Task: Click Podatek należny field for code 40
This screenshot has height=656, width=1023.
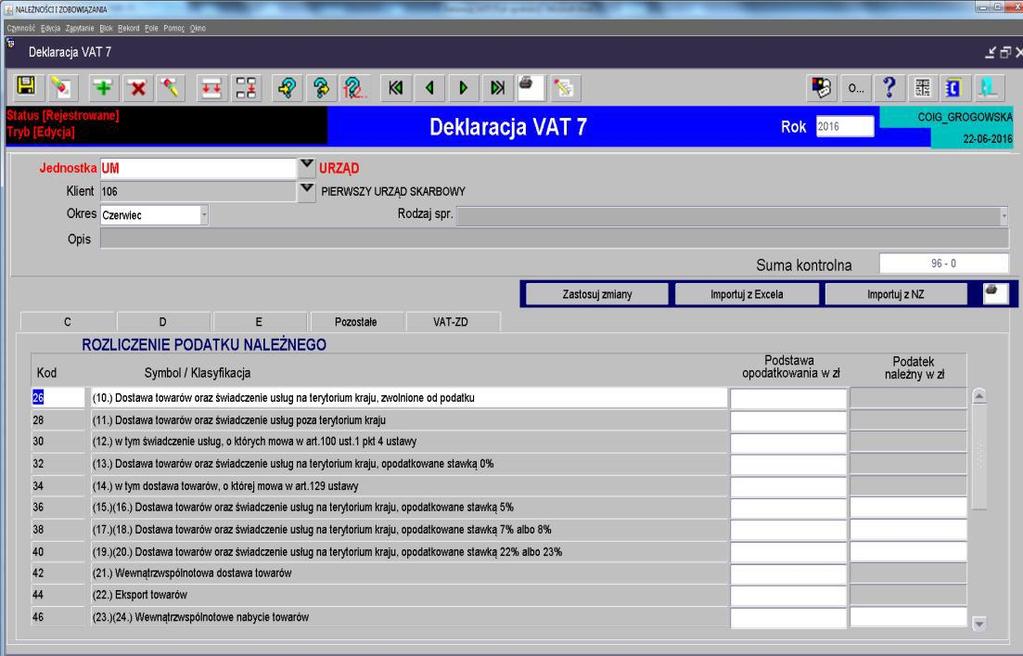Action: (x=908, y=552)
